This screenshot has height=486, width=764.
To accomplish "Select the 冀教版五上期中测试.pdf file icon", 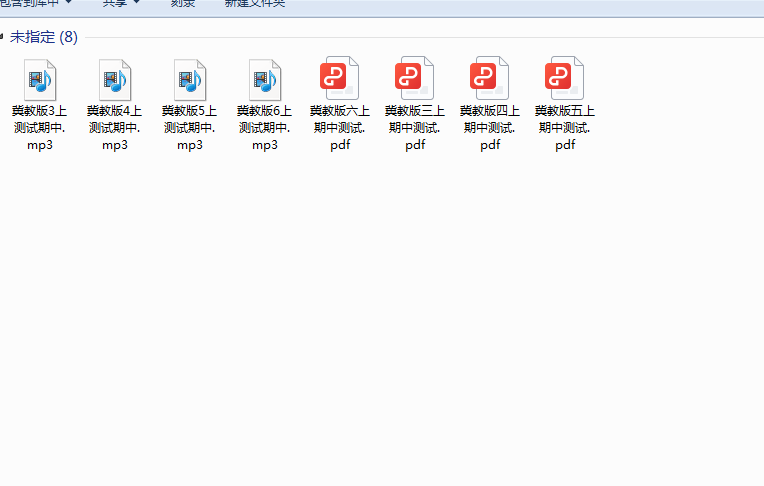I will click(x=565, y=78).
